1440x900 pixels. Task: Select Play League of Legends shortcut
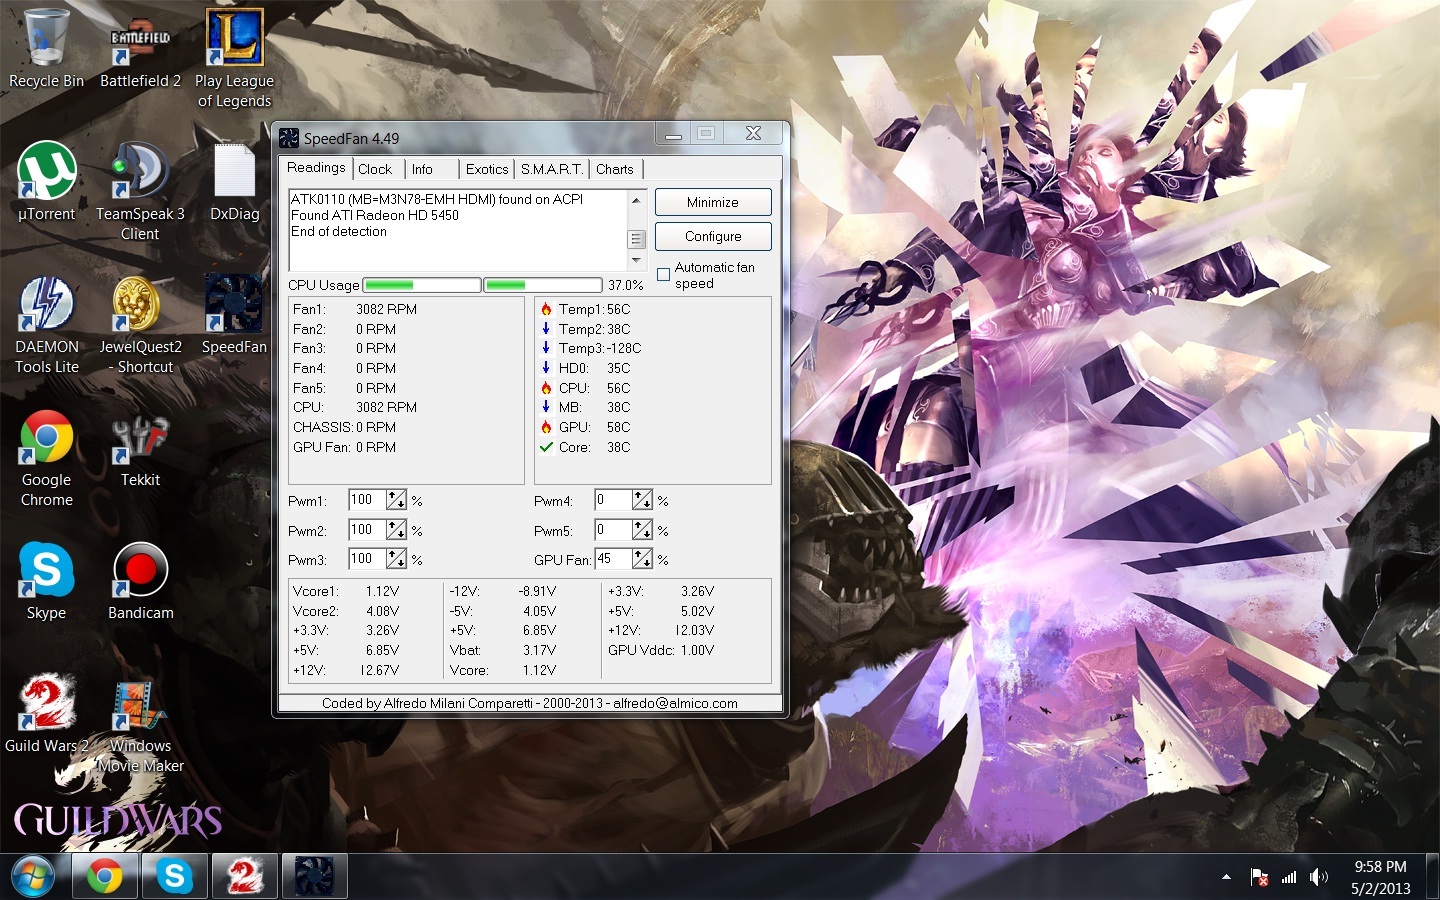click(234, 58)
